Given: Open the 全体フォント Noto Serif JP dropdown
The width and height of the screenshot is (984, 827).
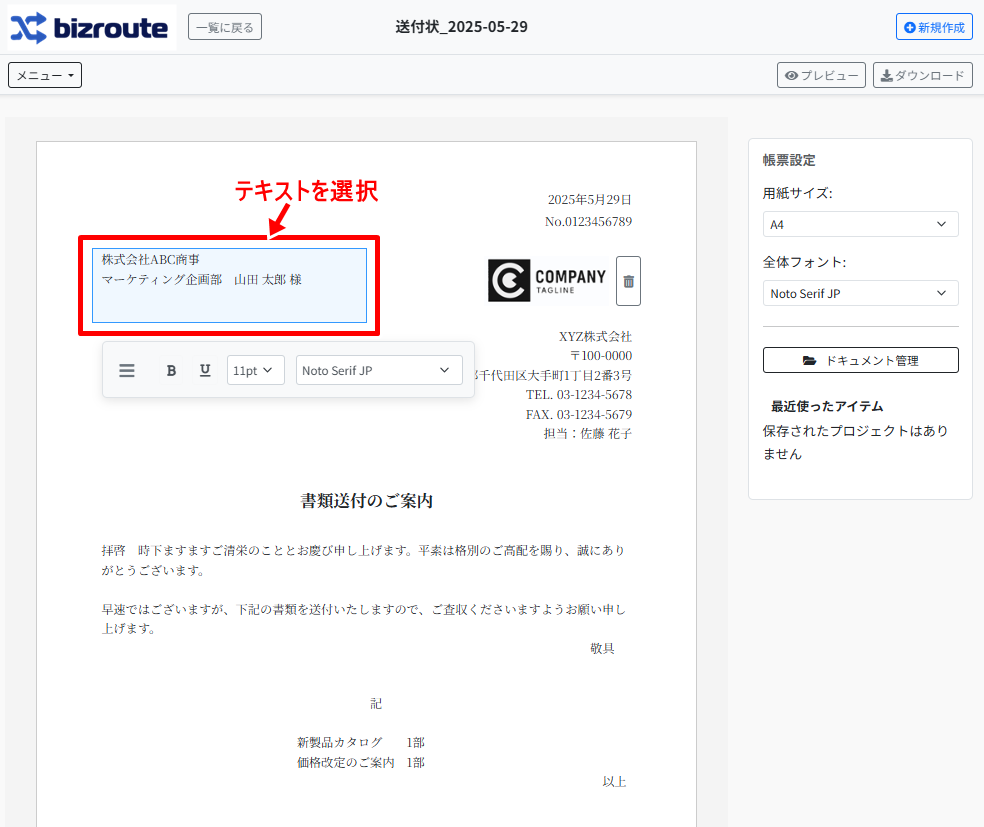Looking at the screenshot, I should tap(860, 293).
